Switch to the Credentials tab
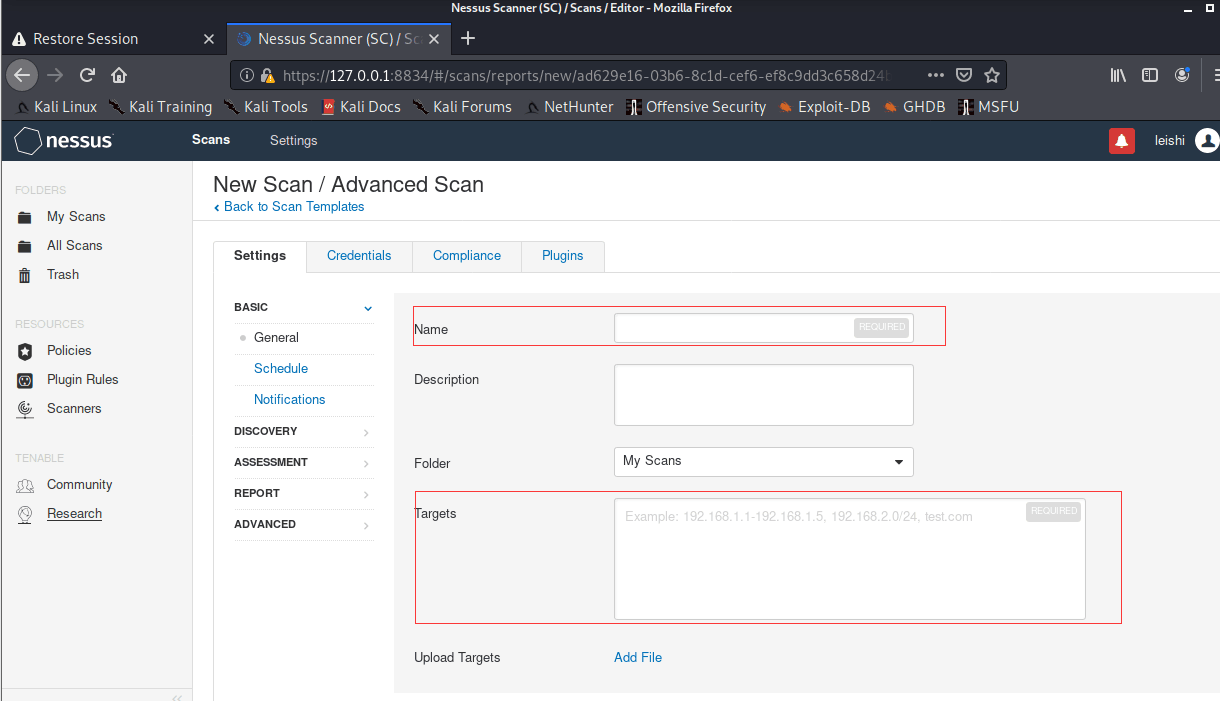1220x701 pixels. 359,256
